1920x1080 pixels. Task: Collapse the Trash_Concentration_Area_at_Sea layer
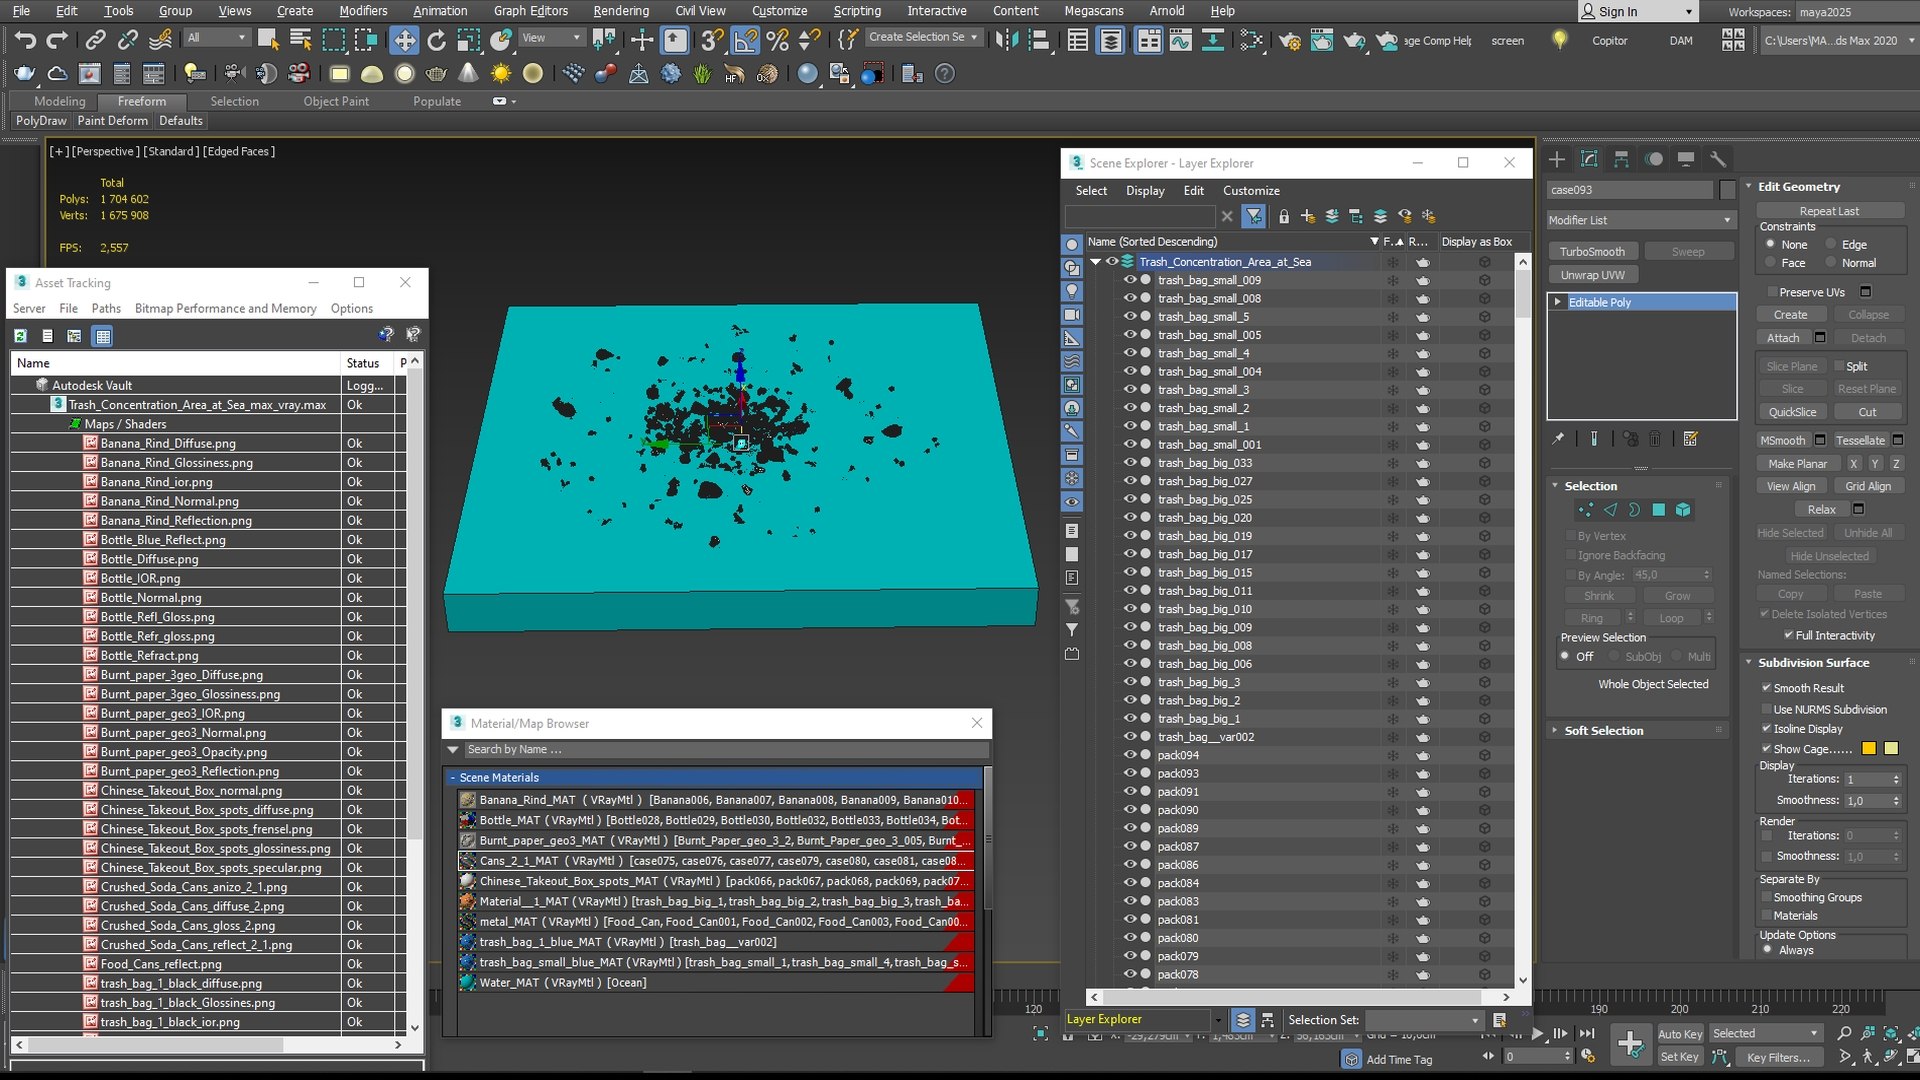coord(1095,262)
